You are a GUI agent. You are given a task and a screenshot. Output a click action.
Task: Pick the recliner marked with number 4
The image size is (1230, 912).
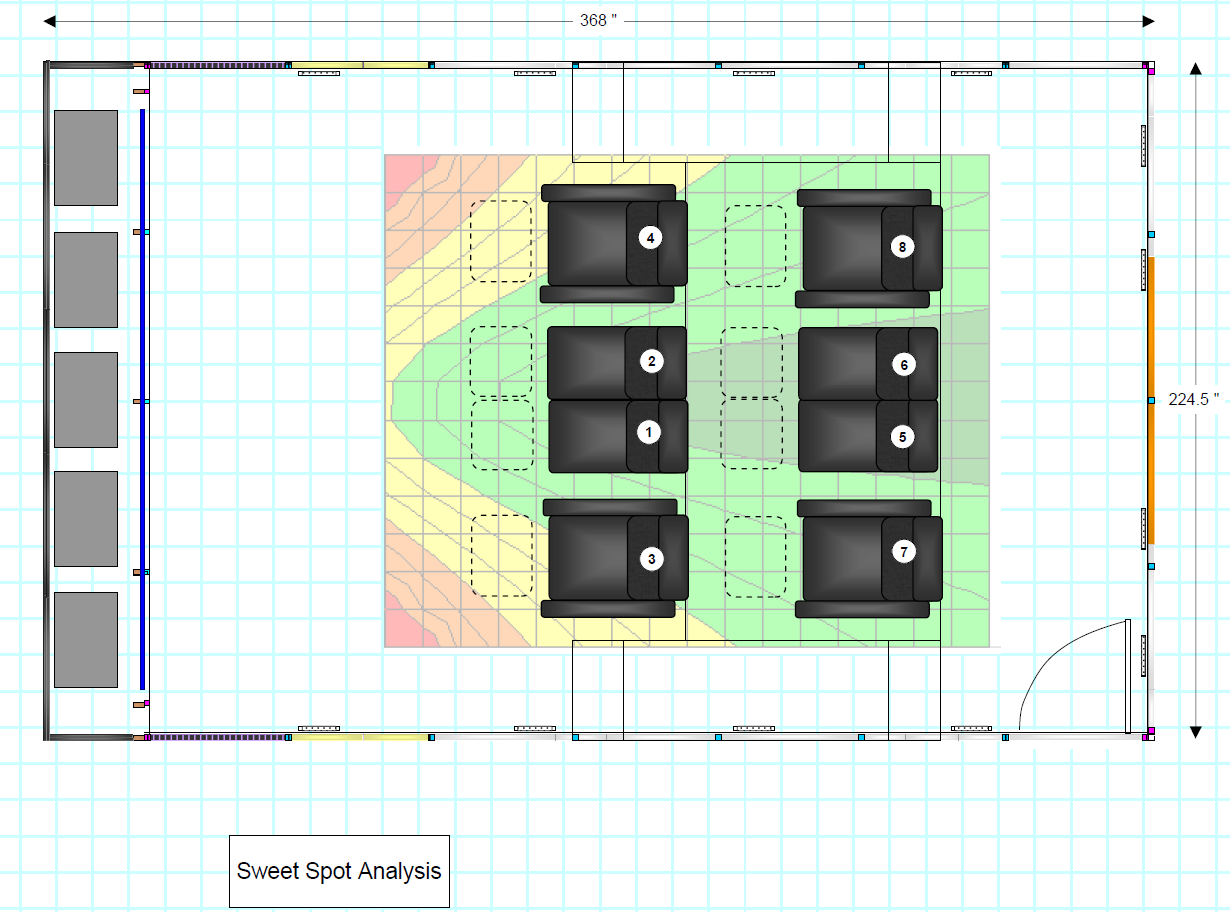[615, 242]
